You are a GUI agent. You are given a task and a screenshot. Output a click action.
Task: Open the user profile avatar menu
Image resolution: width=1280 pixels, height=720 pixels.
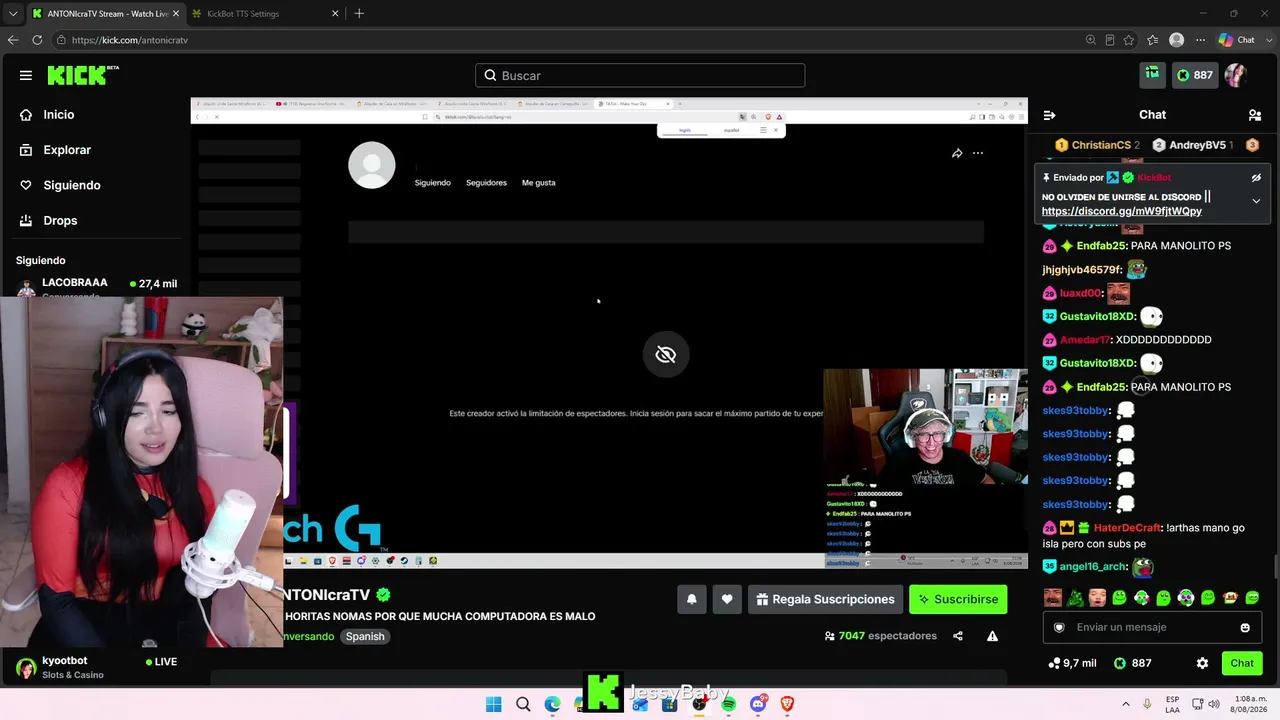(1236, 75)
